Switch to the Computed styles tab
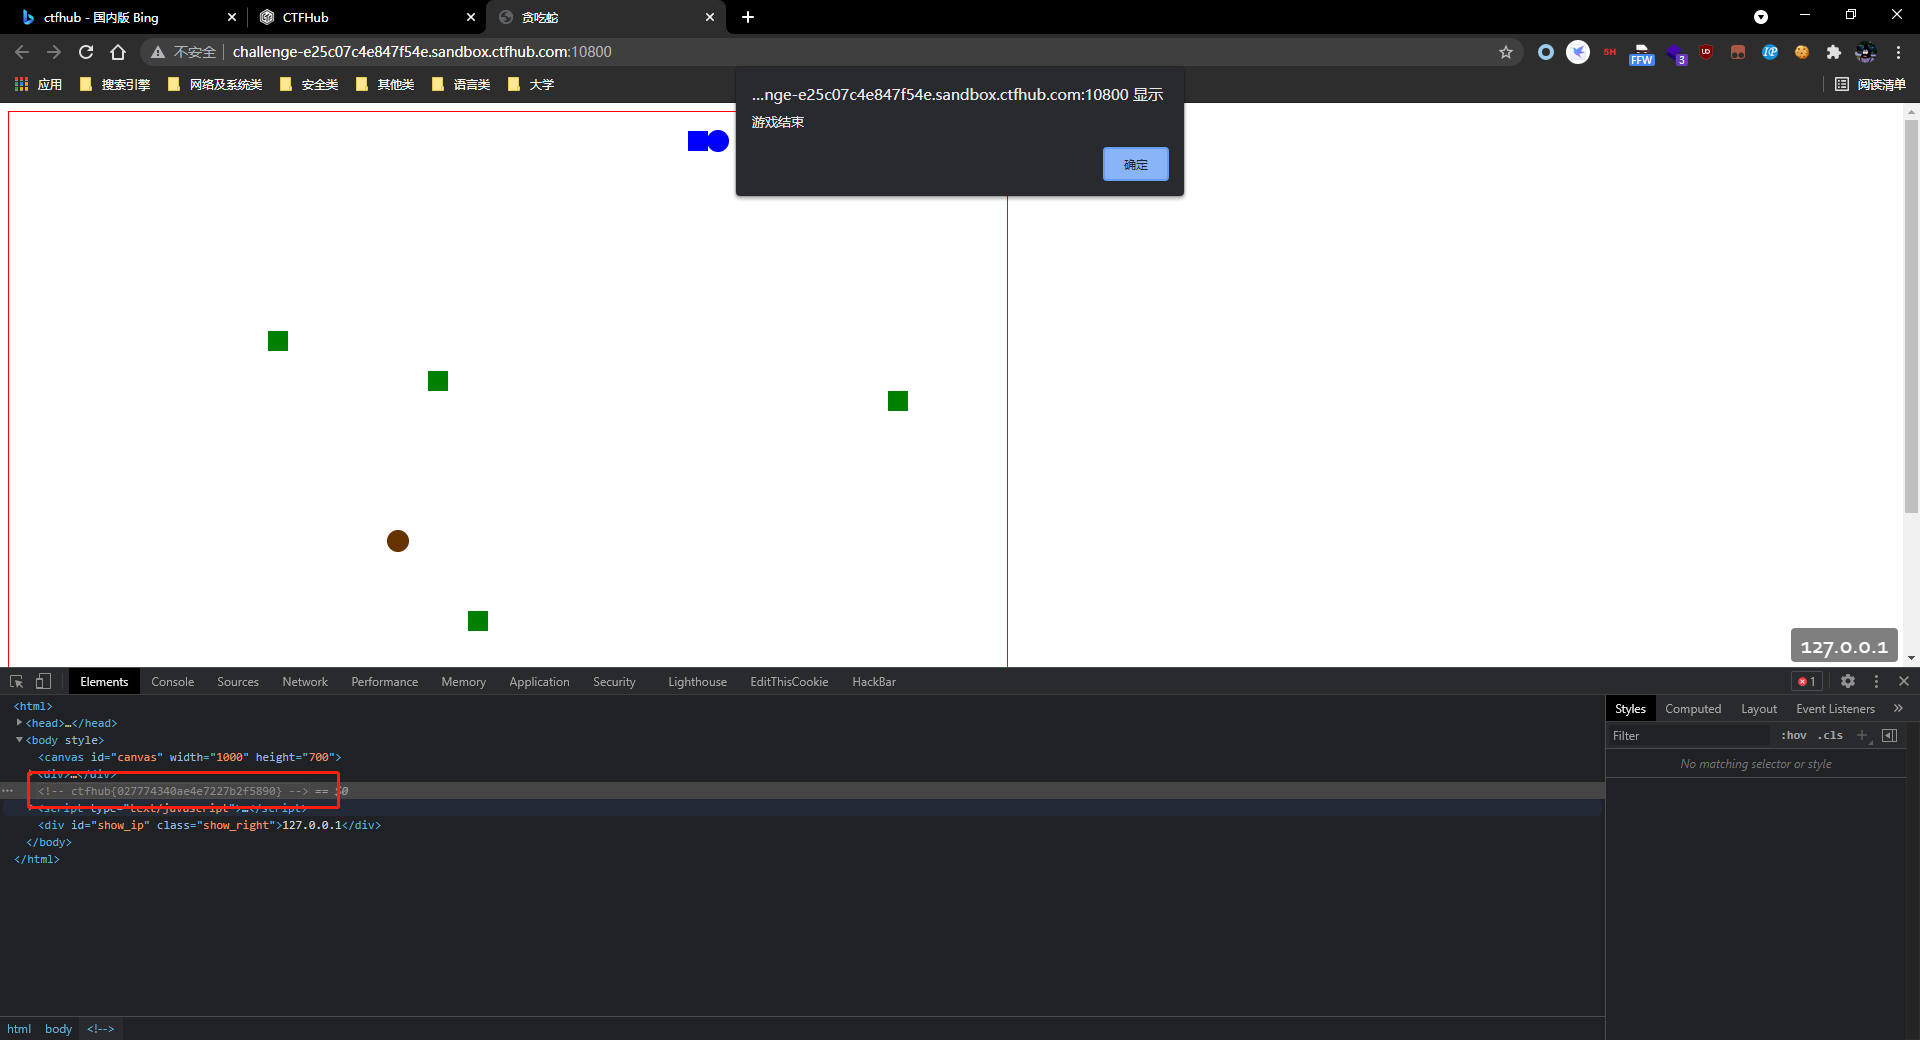 [1693, 709]
